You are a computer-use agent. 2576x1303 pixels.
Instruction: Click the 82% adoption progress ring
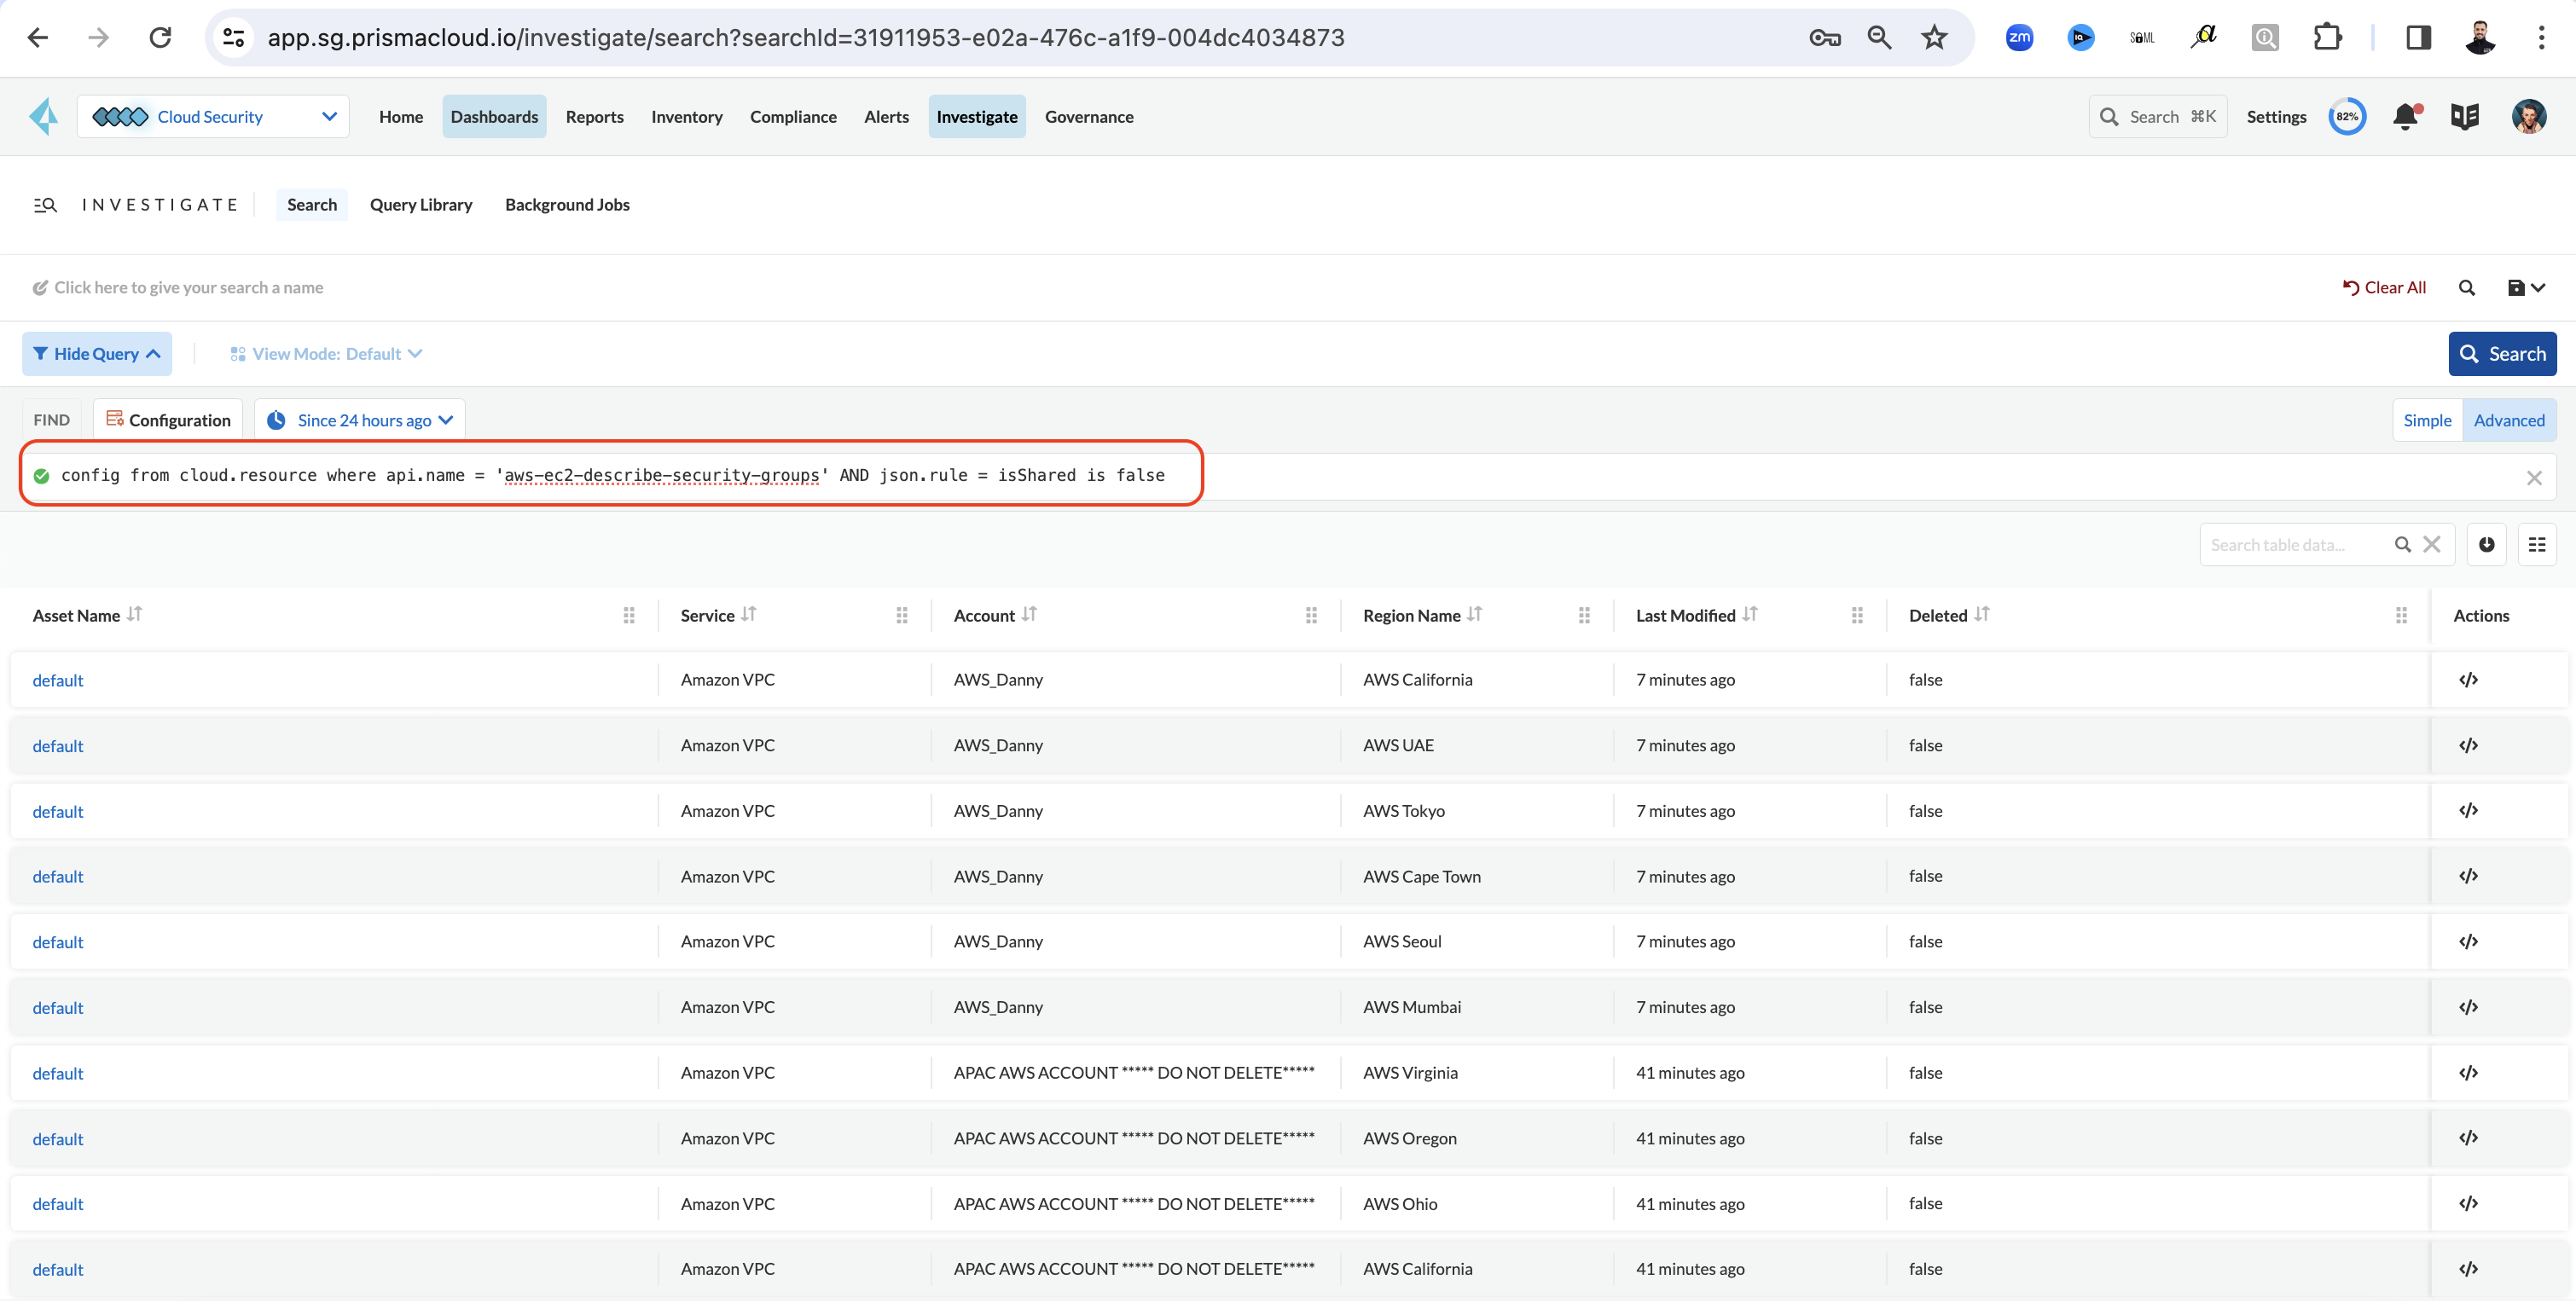coord(2347,117)
